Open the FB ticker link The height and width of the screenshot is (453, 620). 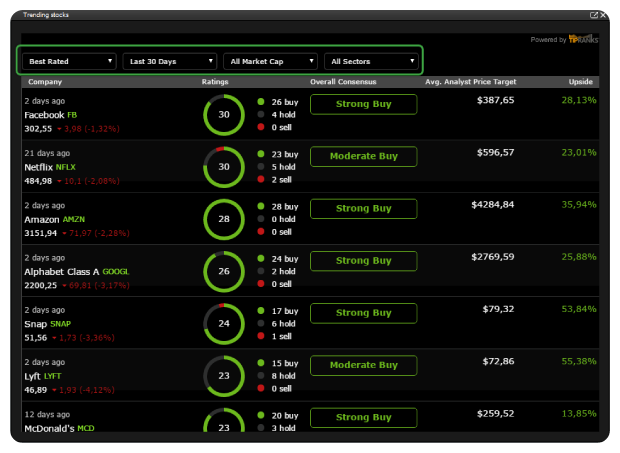[x=72, y=115]
